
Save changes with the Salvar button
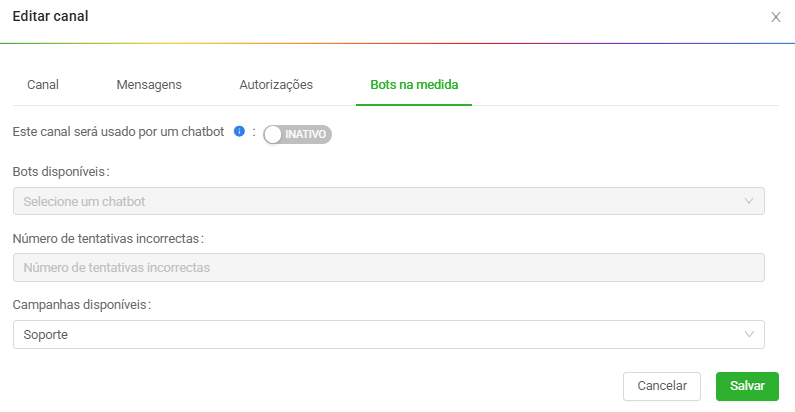pos(747,386)
